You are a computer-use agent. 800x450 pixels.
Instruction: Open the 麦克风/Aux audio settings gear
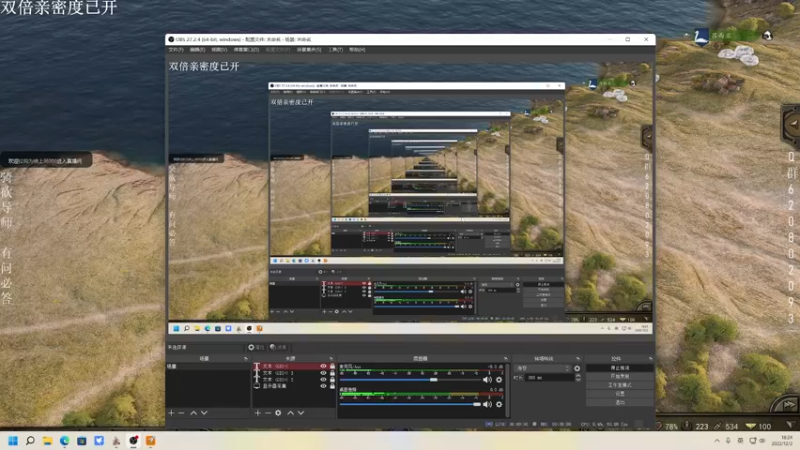pos(499,380)
